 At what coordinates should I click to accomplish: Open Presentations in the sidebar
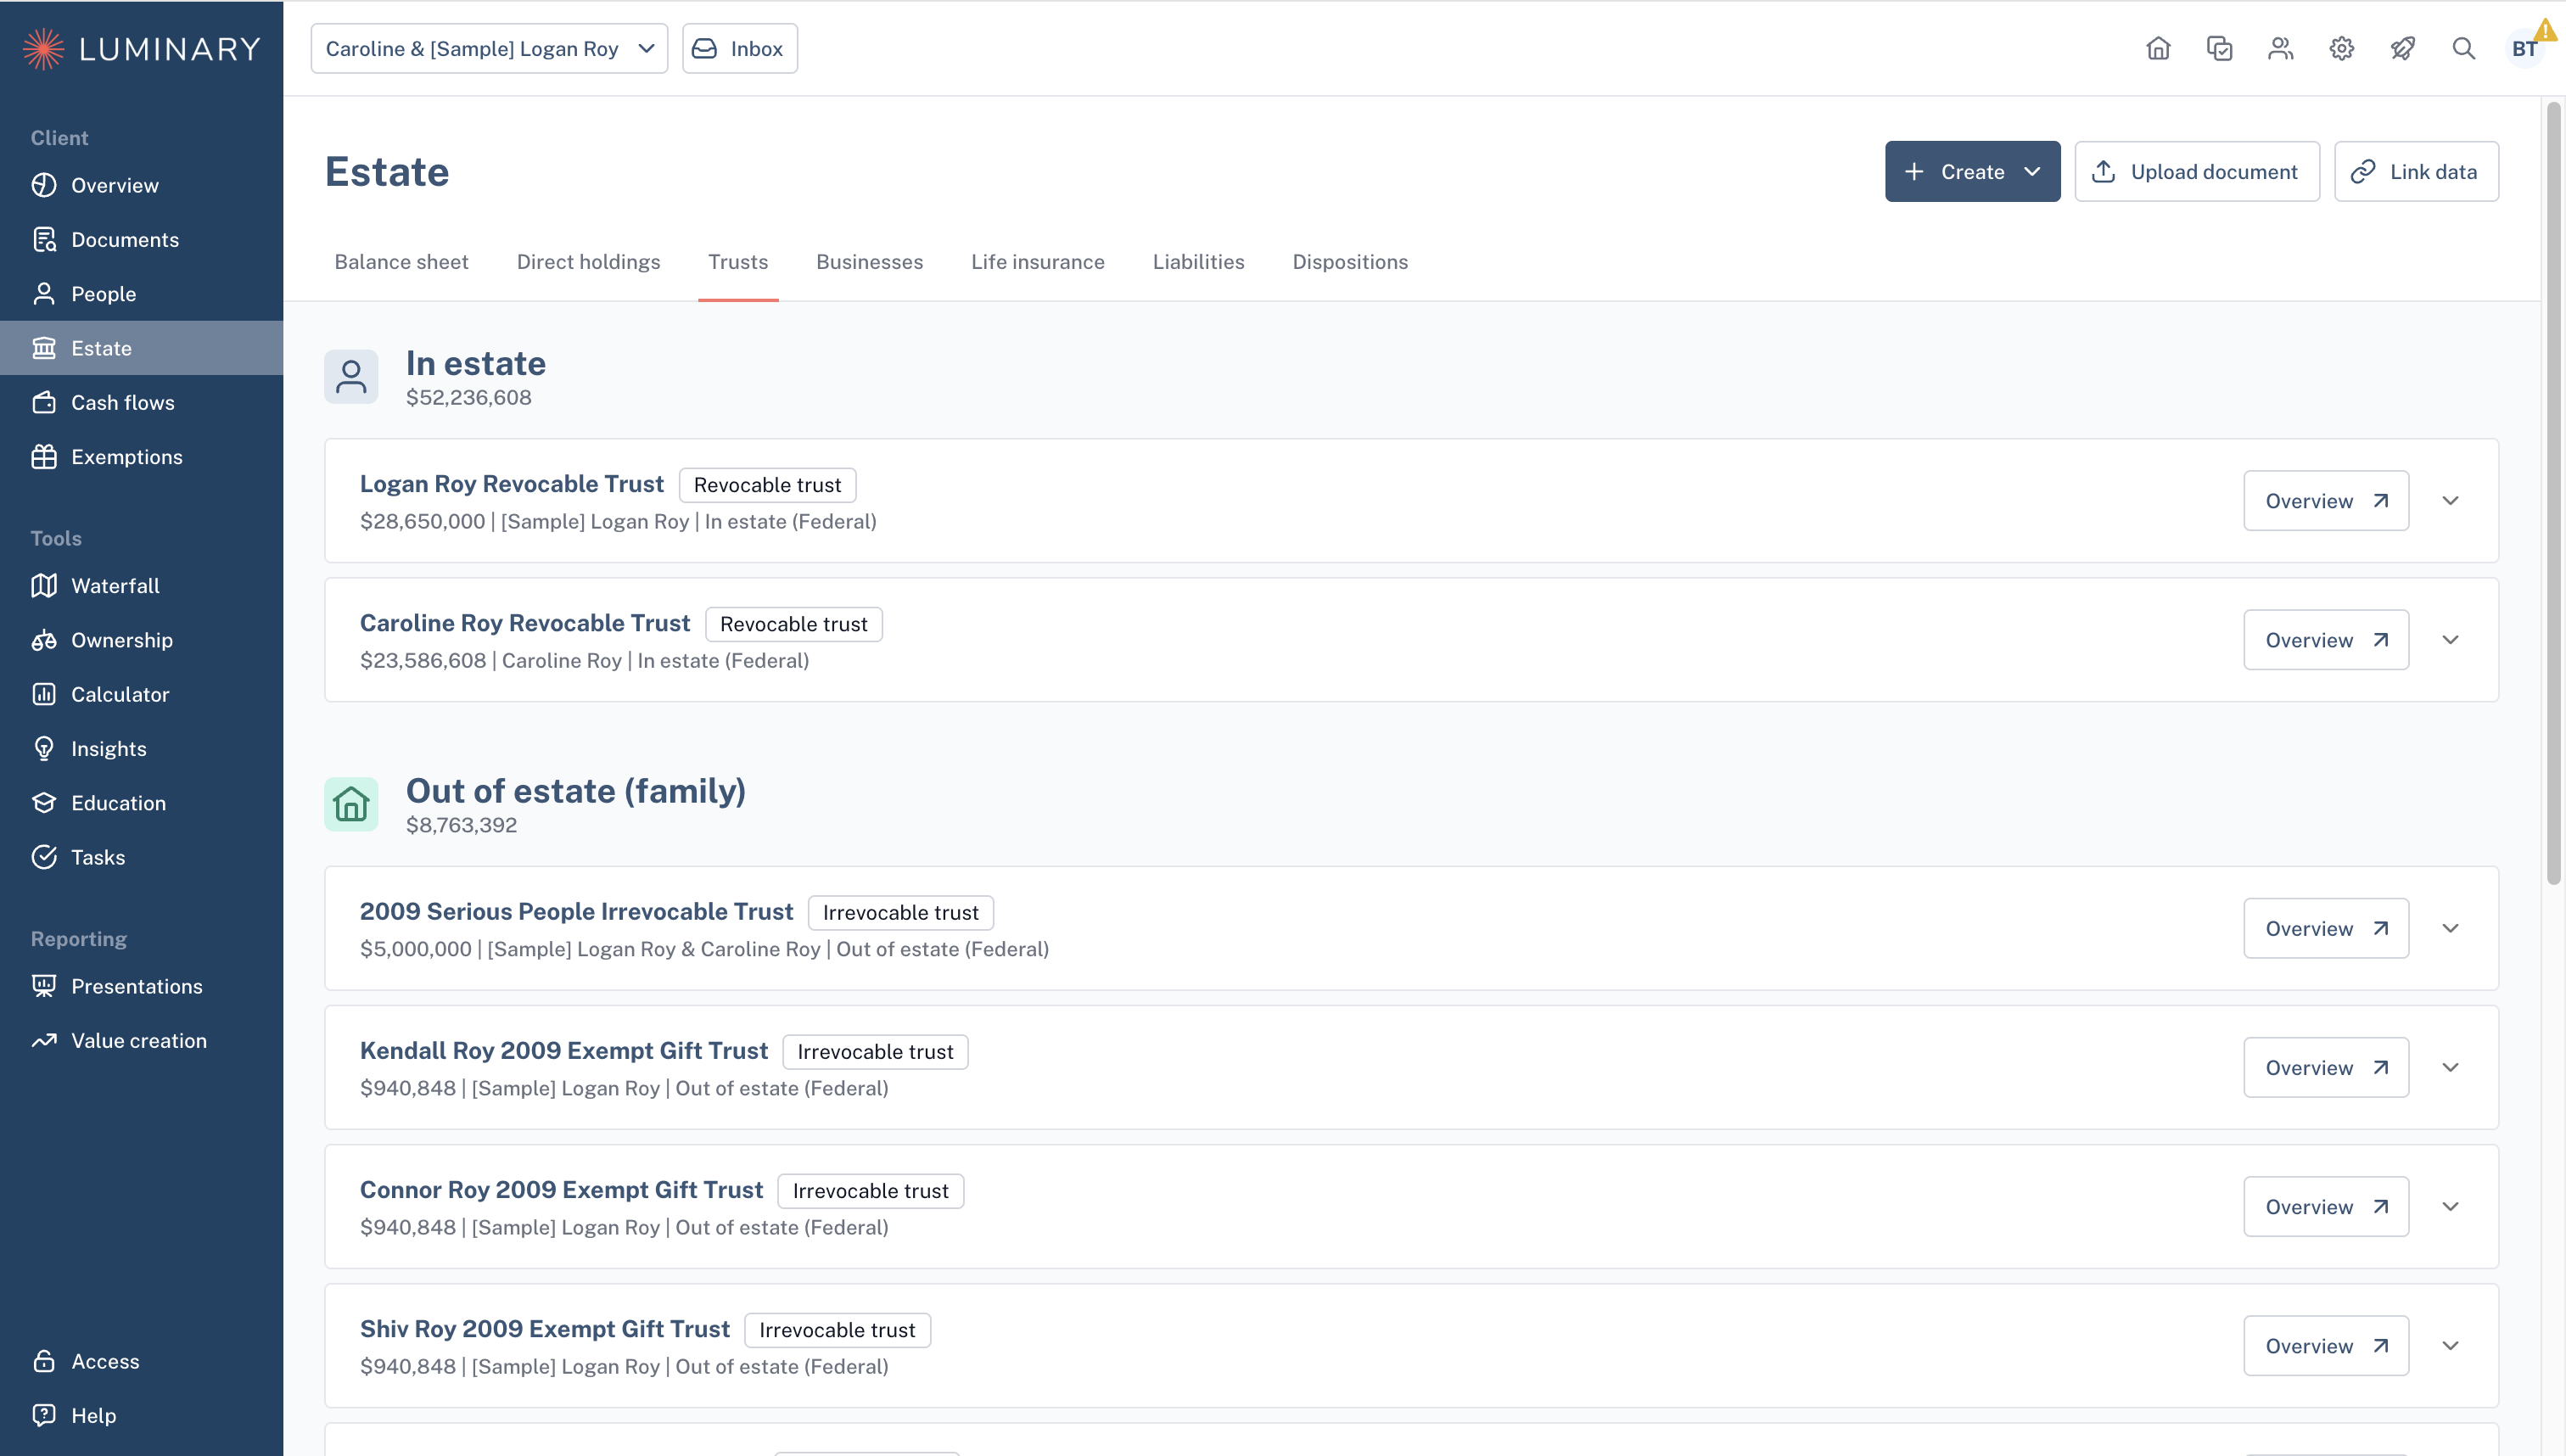[x=142, y=986]
